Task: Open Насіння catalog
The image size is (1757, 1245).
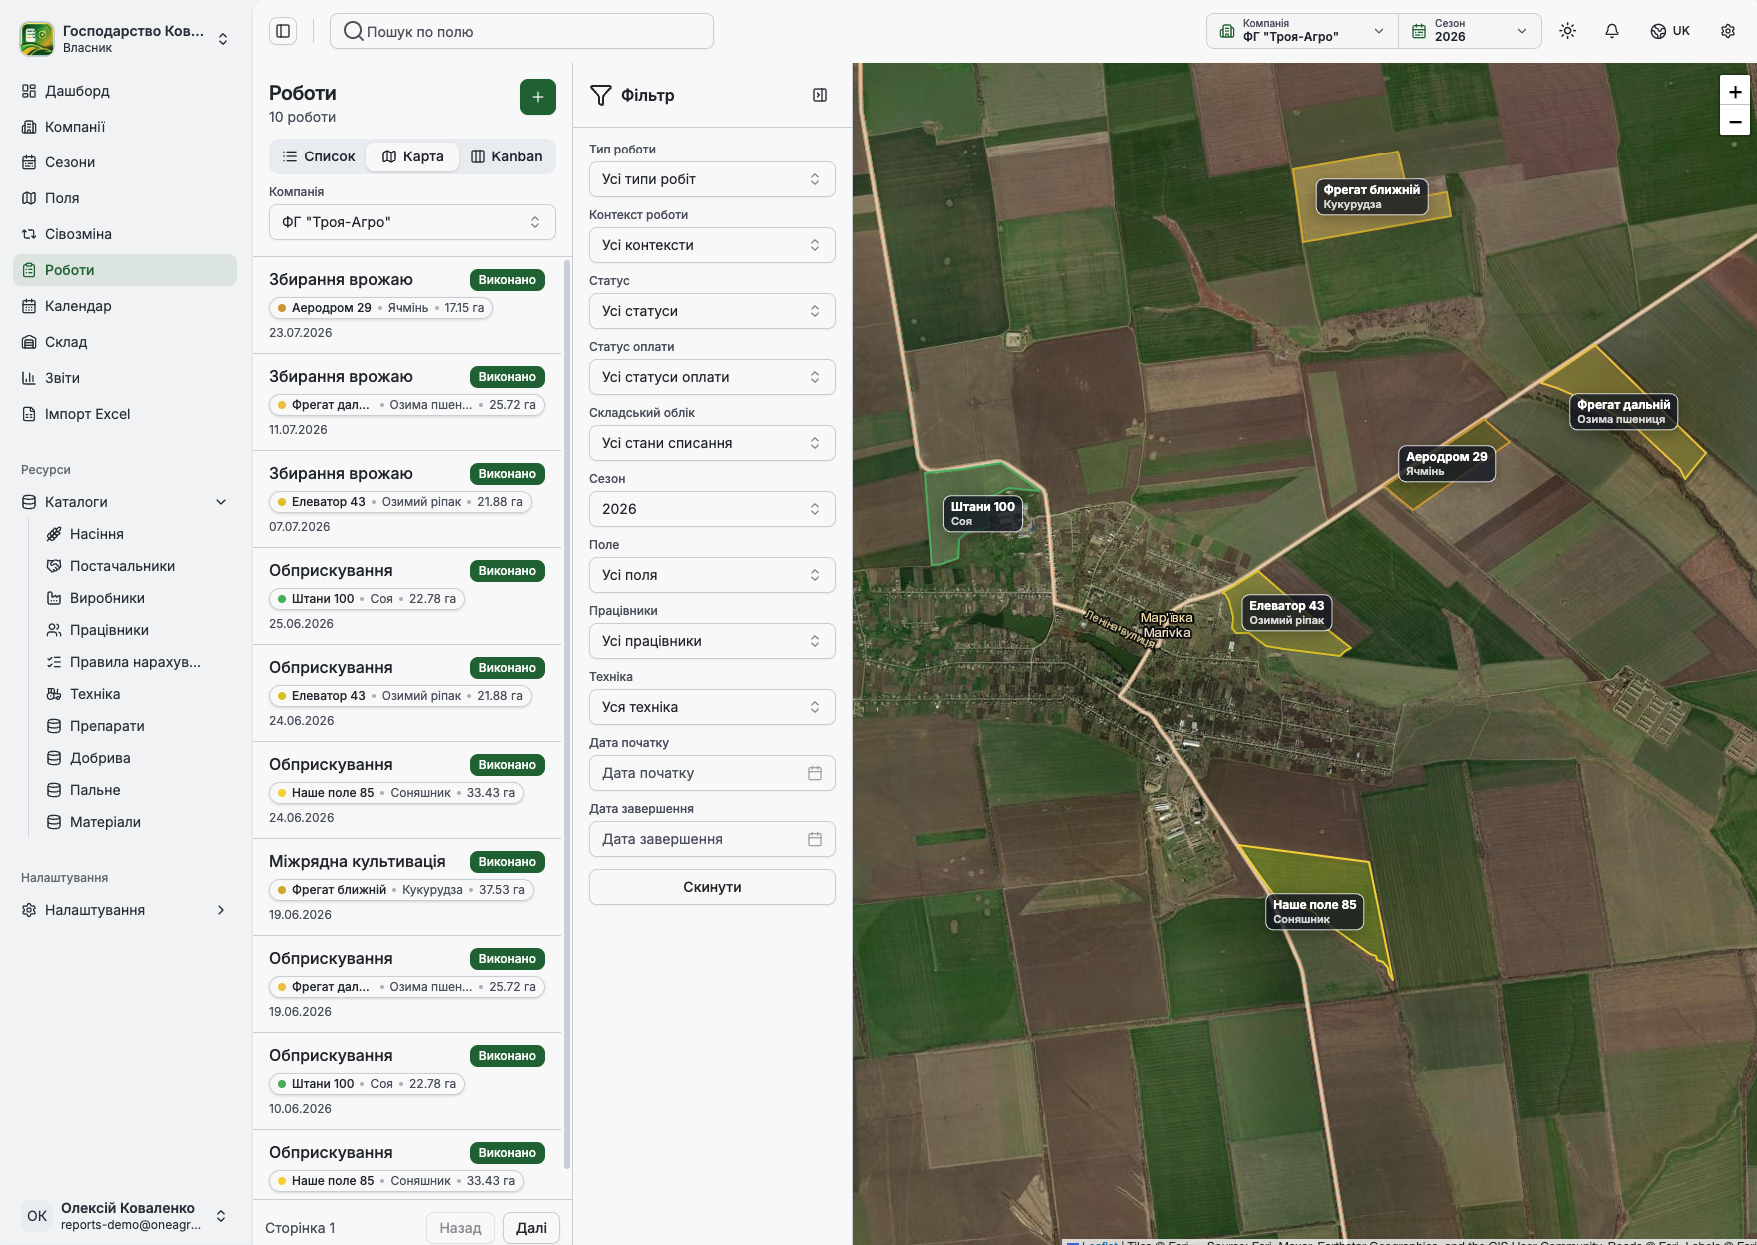Action: 137,534
